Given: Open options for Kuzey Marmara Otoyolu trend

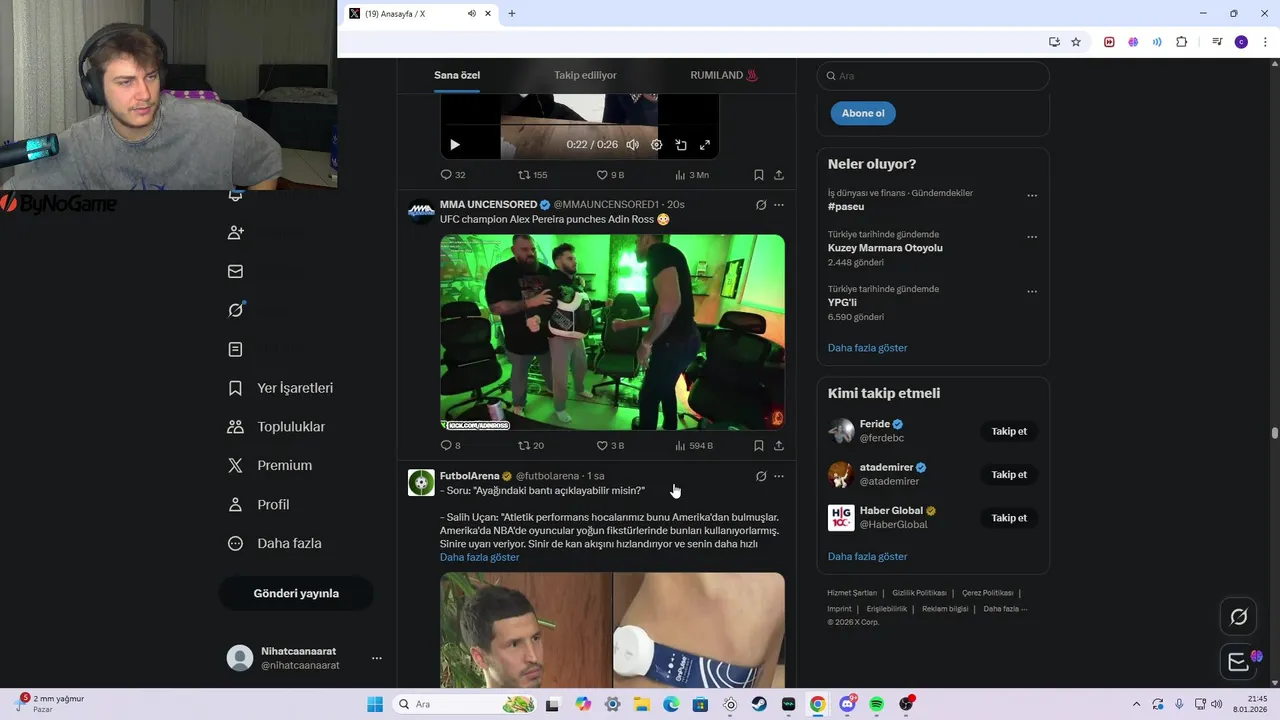Looking at the screenshot, I should (x=1032, y=237).
